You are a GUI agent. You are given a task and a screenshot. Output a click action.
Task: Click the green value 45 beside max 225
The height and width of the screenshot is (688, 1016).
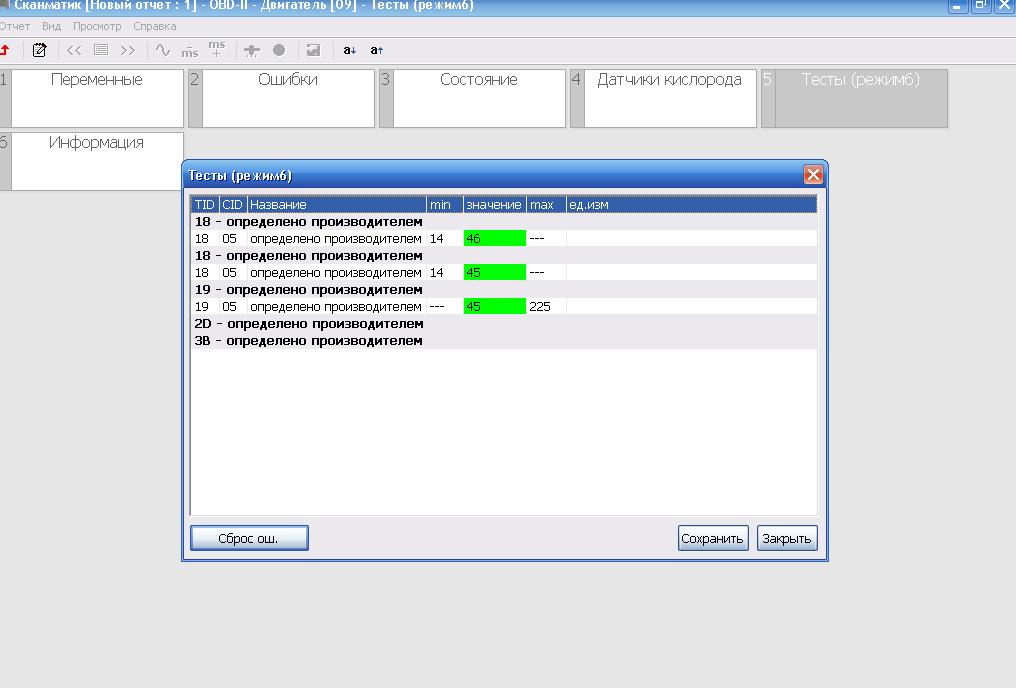pyautogui.click(x=495, y=306)
